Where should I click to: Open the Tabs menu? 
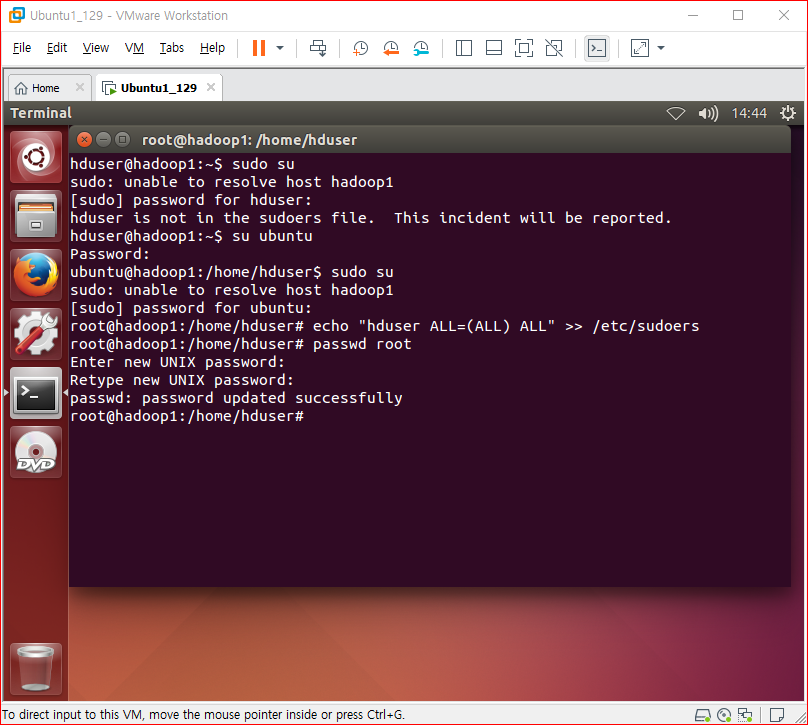point(172,48)
